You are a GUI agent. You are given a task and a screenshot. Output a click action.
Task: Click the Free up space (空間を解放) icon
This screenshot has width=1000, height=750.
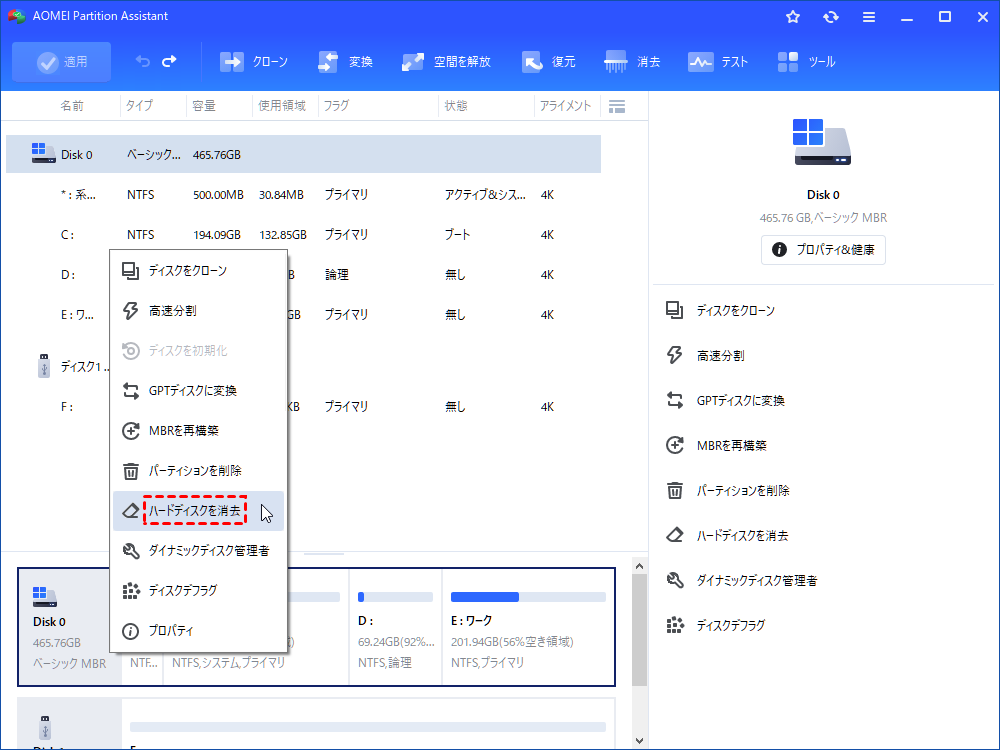pyautogui.click(x=413, y=62)
